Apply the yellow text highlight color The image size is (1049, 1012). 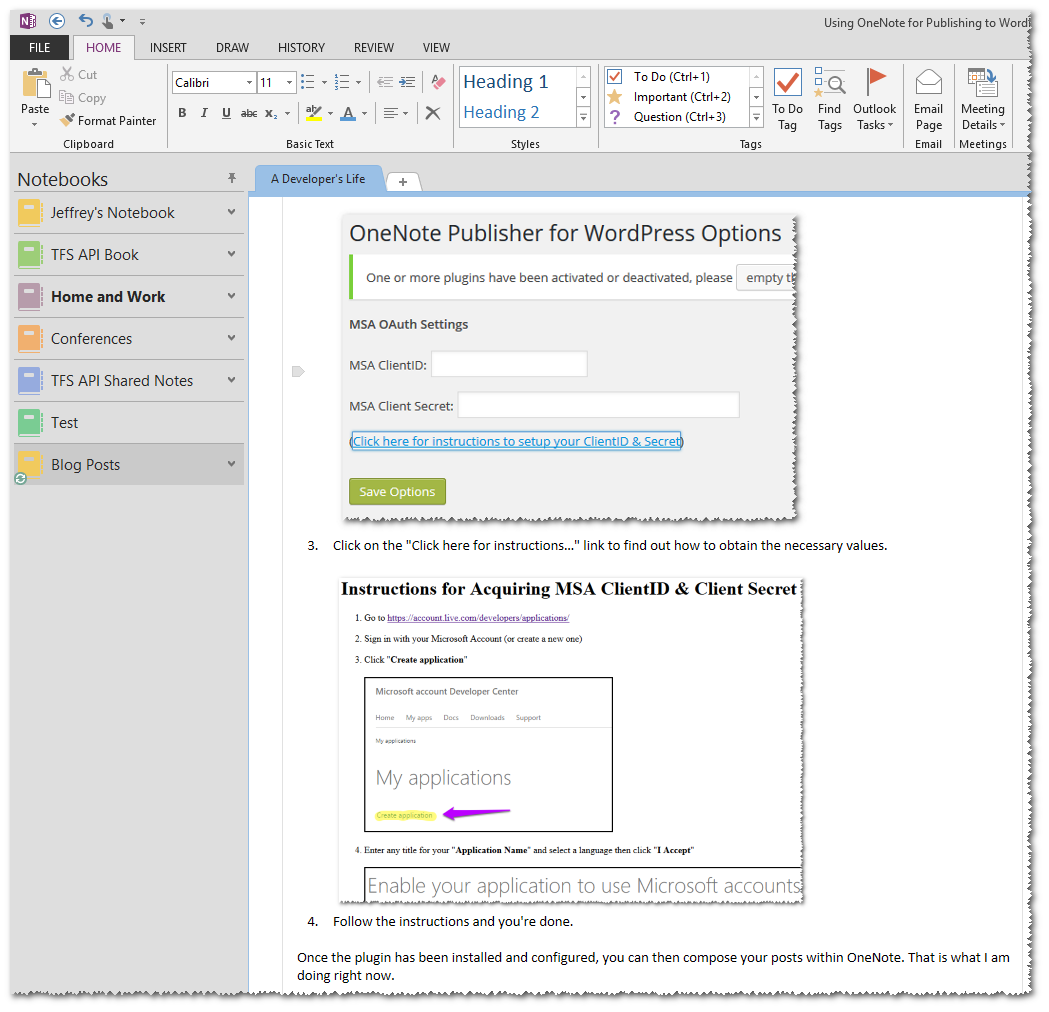pos(313,113)
